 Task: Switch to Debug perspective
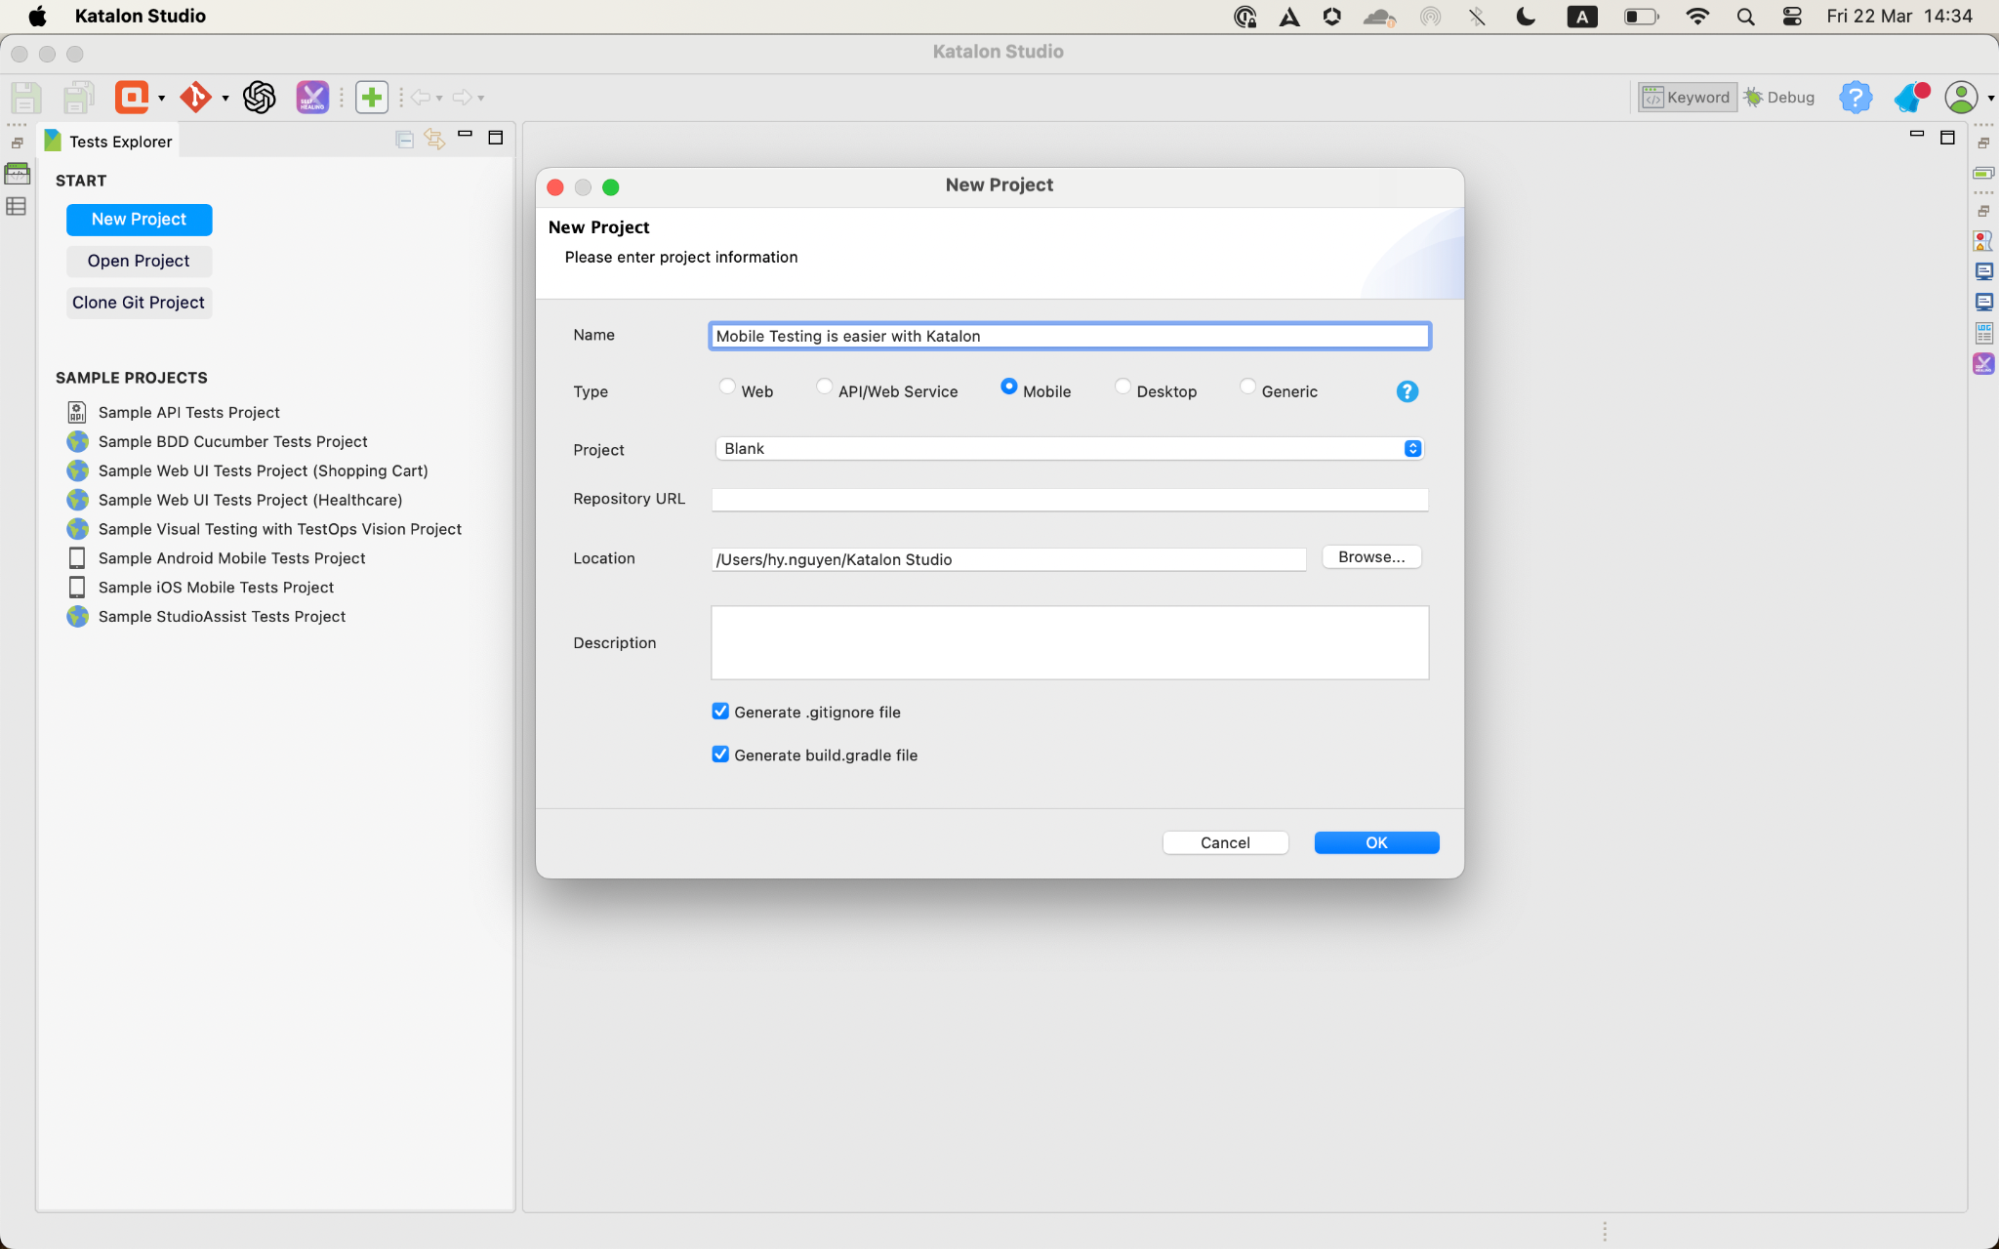(1779, 97)
